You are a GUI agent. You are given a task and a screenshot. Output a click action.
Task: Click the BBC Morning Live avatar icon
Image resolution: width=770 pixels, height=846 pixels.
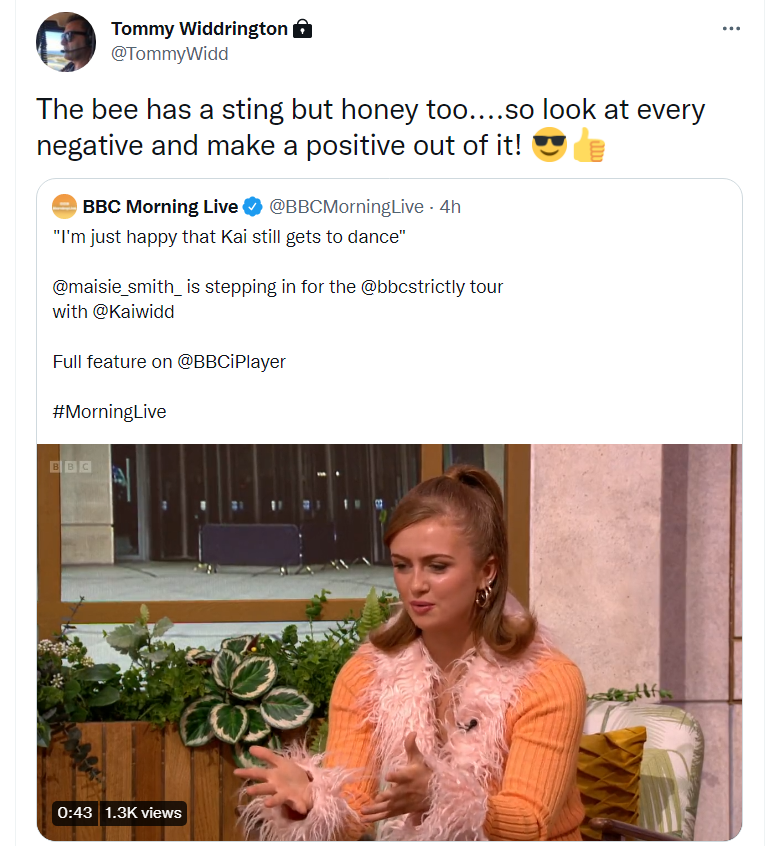[65, 207]
